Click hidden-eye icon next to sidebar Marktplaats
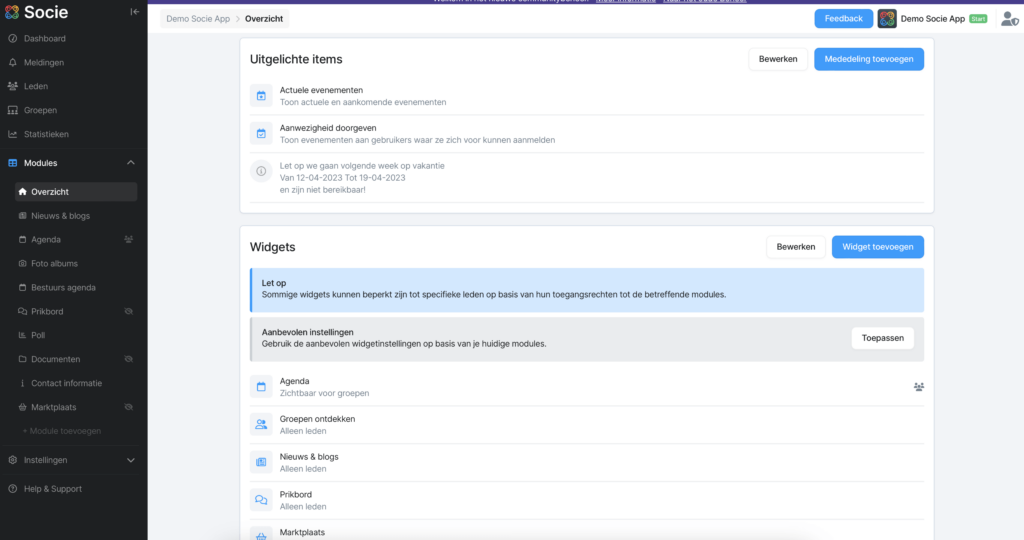Viewport: 1024px width, 540px height. pos(129,407)
